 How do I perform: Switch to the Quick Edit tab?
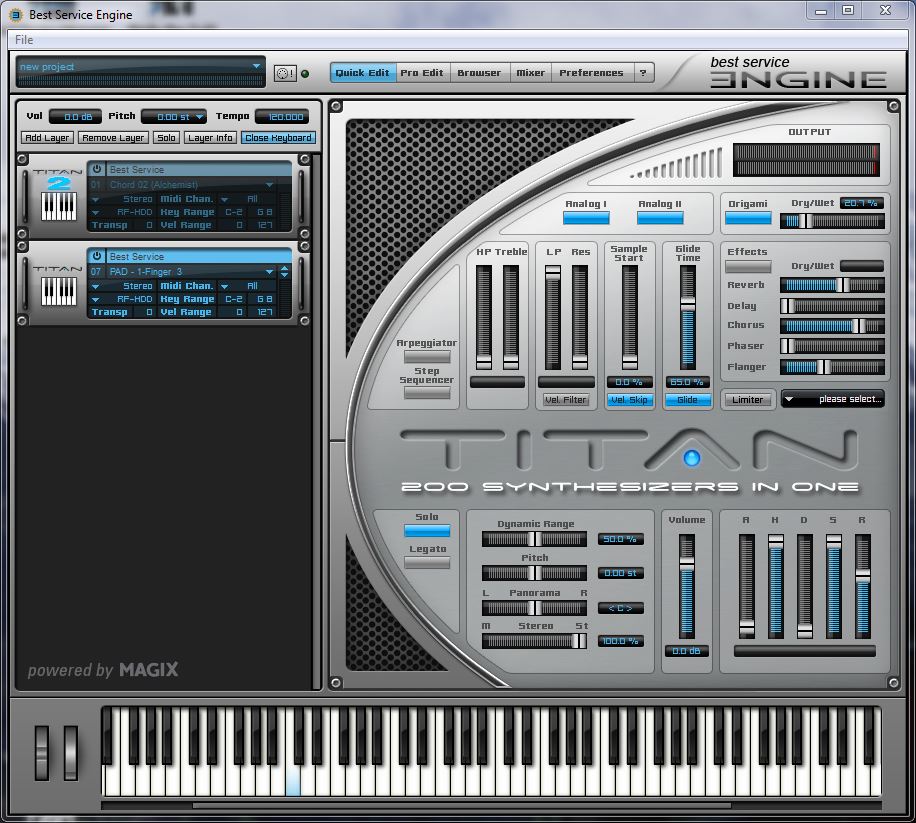click(362, 73)
